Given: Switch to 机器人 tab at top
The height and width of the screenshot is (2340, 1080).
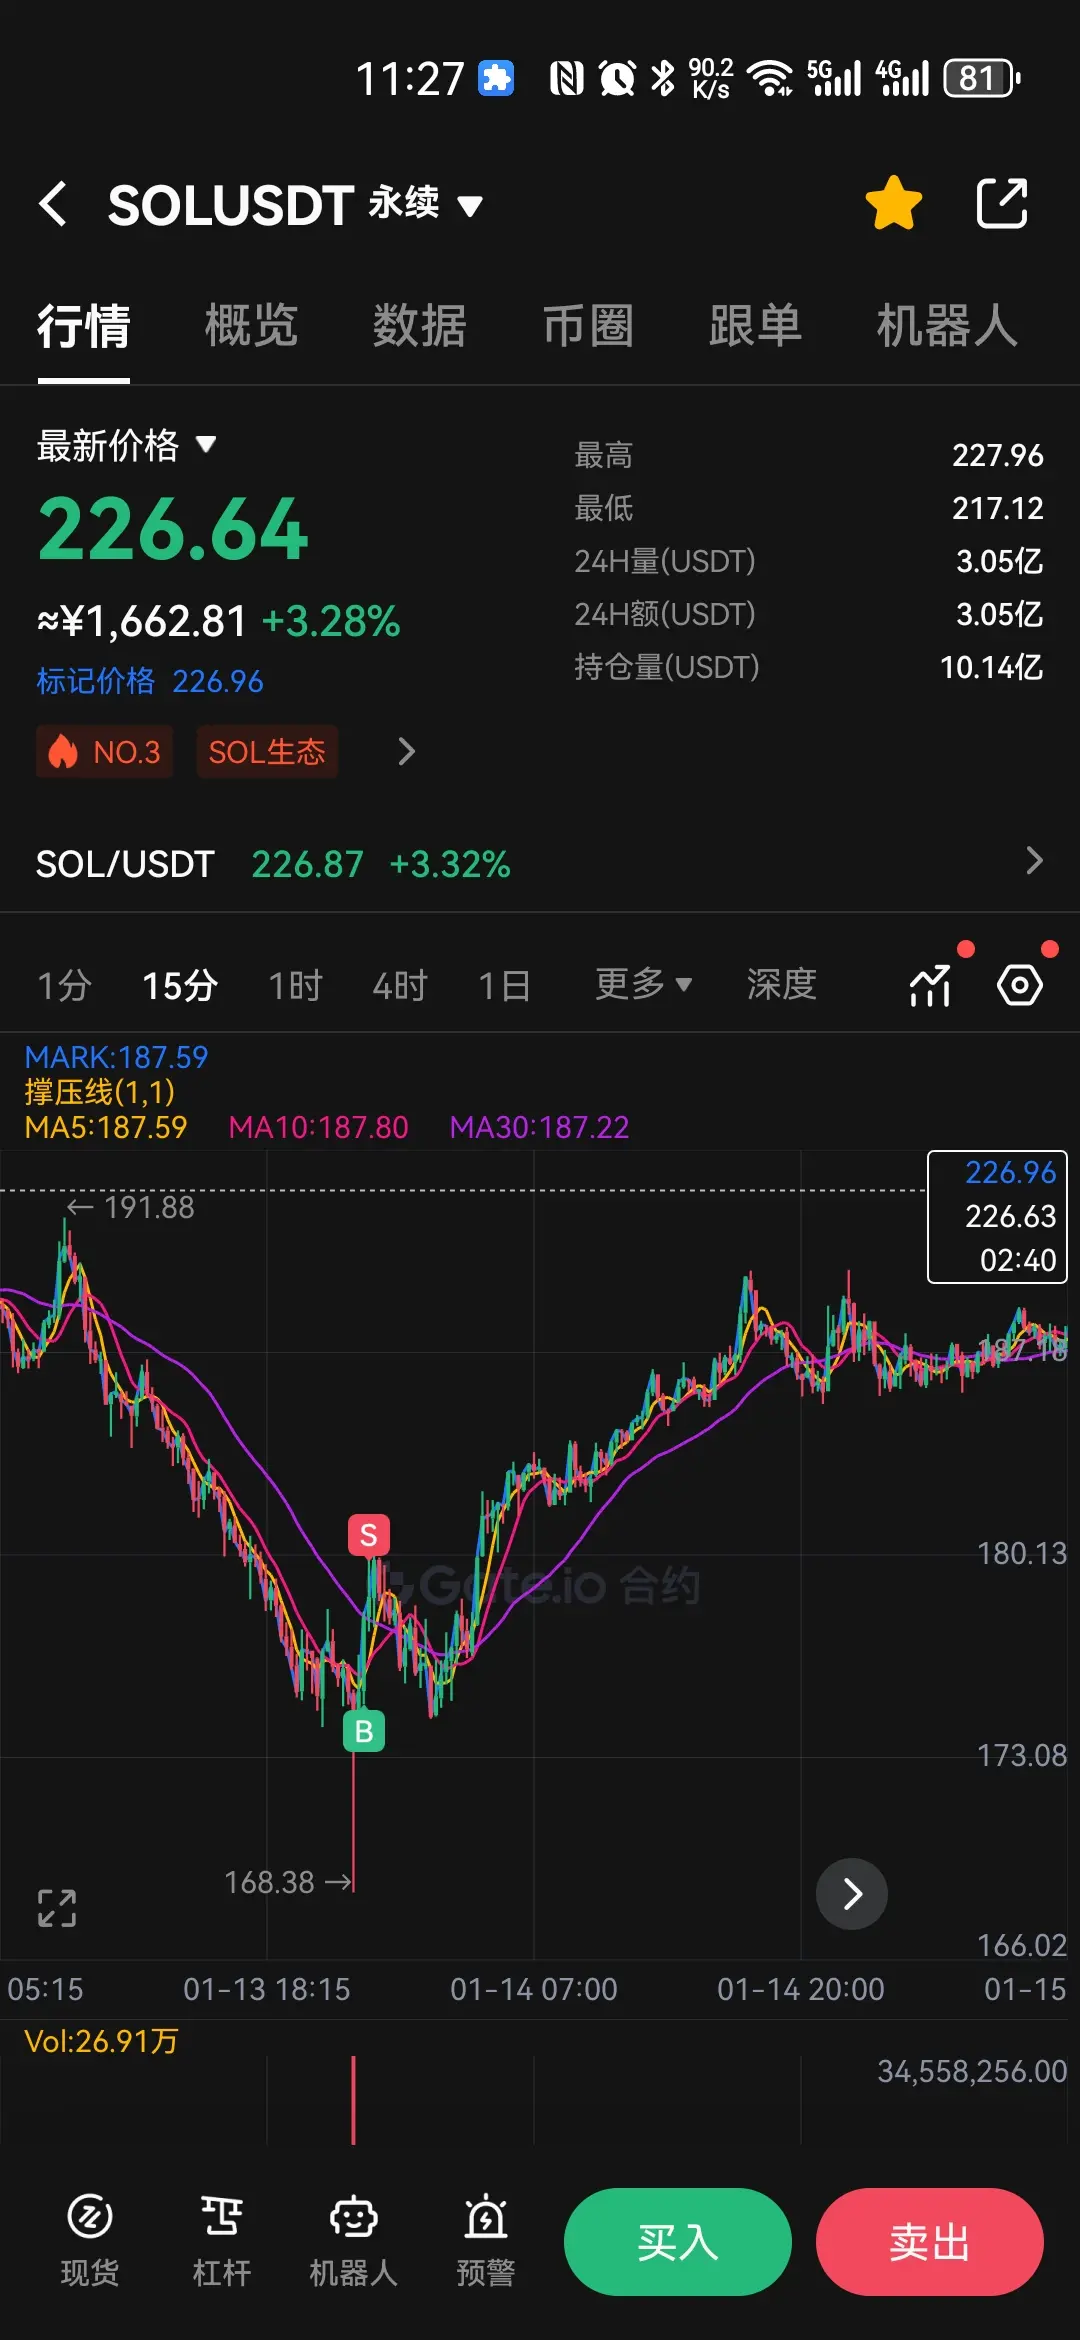Looking at the screenshot, I should (947, 326).
